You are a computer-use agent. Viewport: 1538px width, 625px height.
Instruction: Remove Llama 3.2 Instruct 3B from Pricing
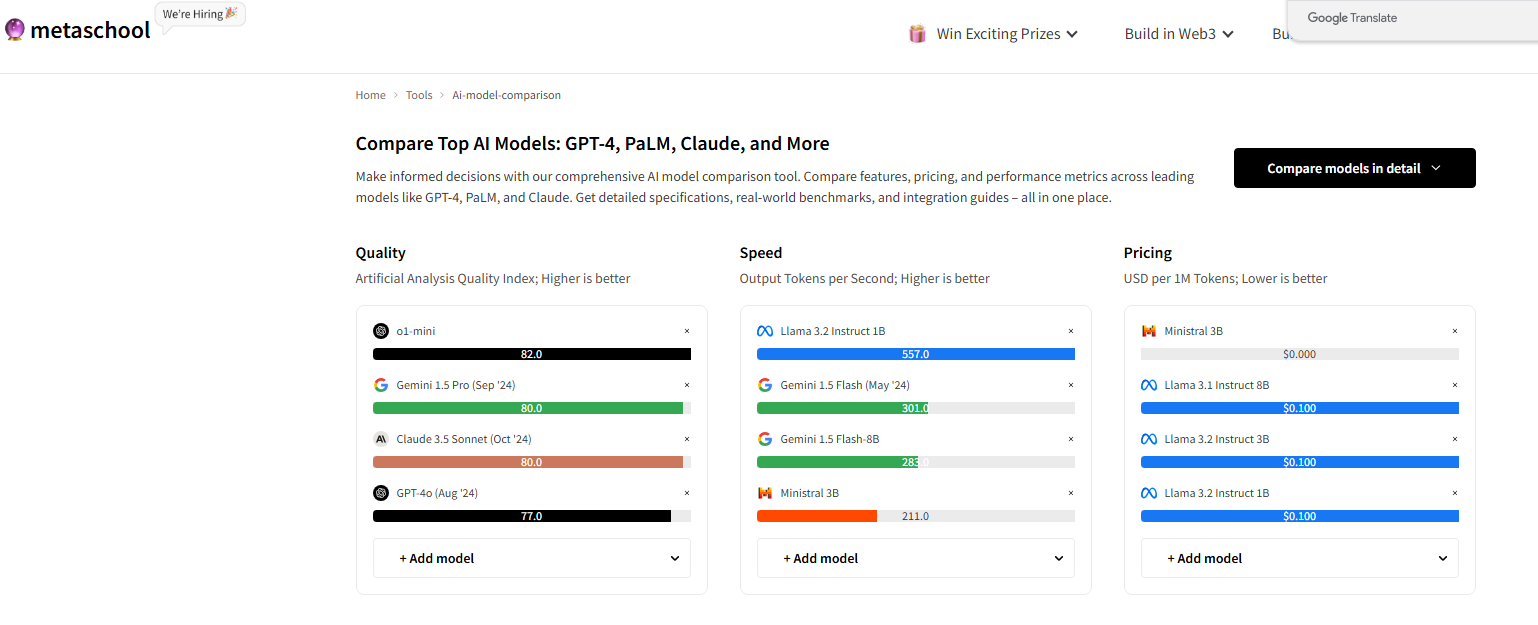[x=1455, y=439]
